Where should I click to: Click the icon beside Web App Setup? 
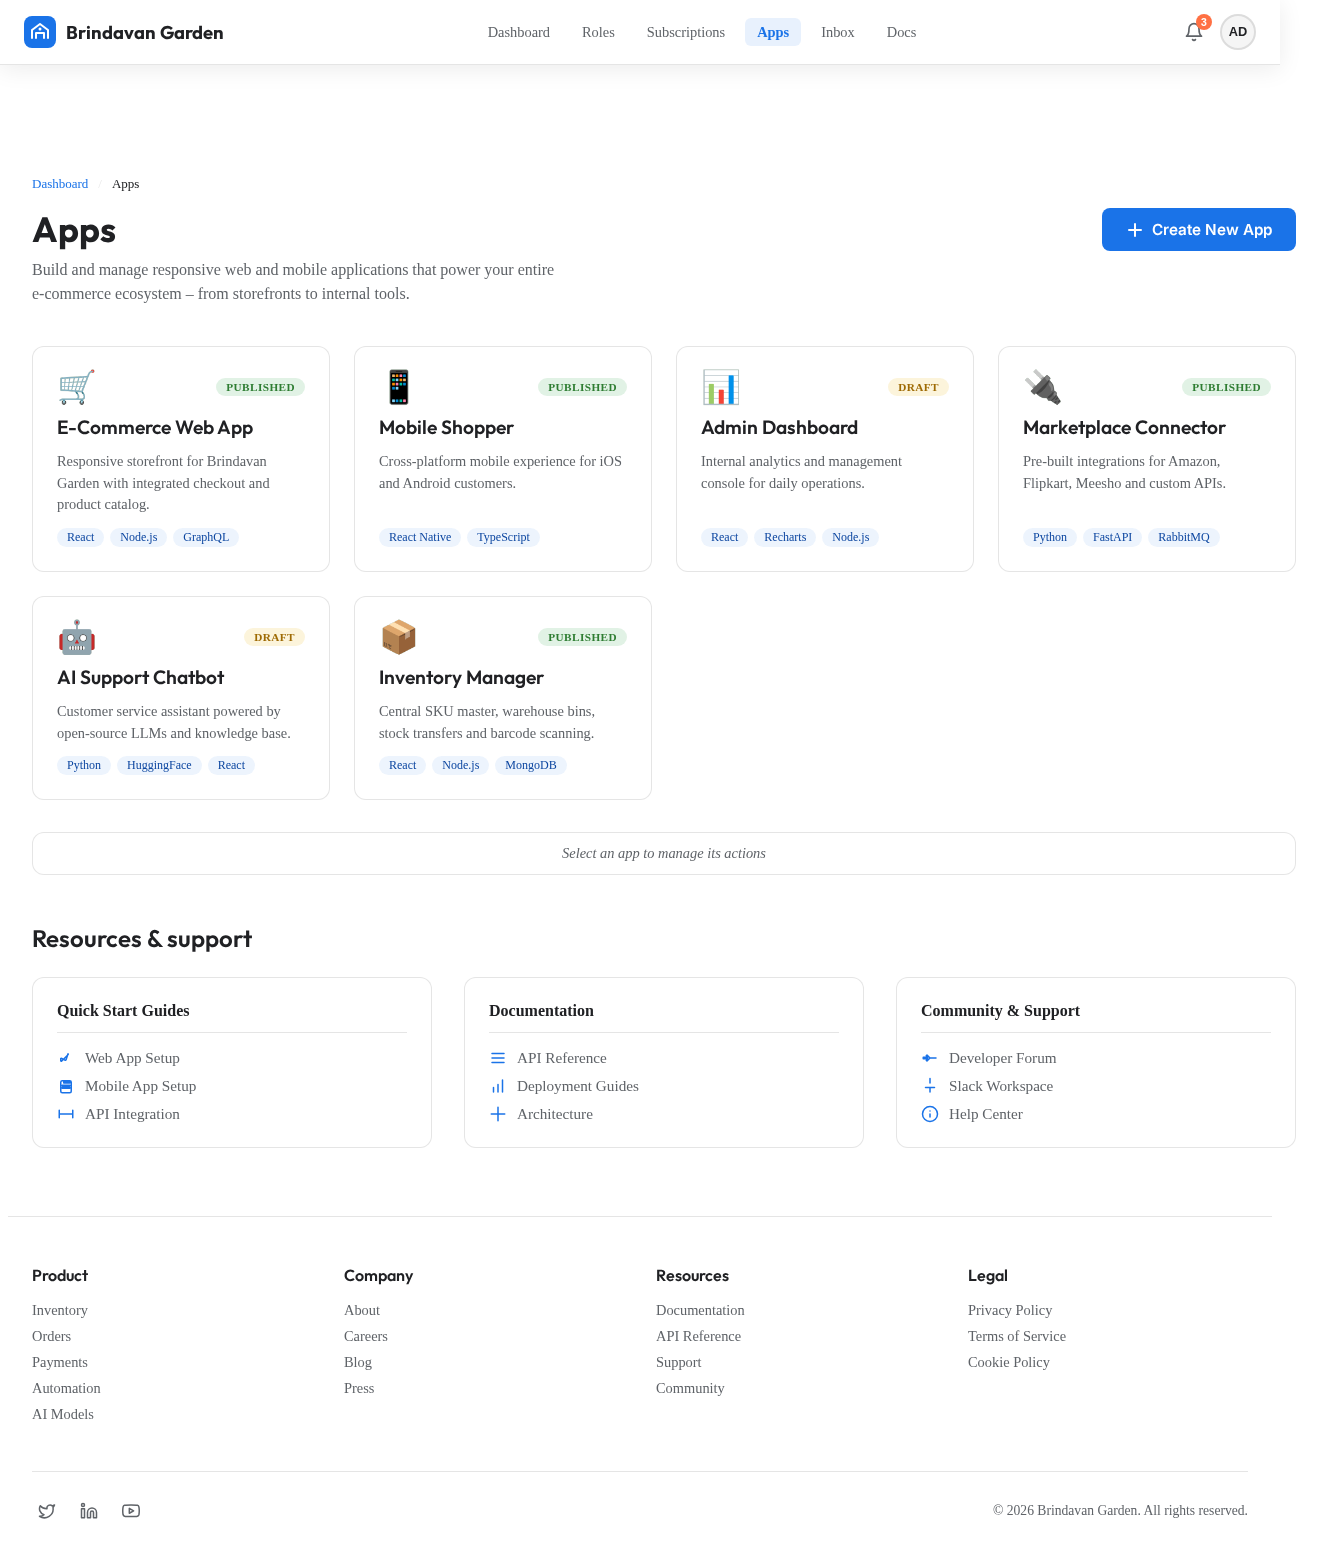click(65, 1058)
